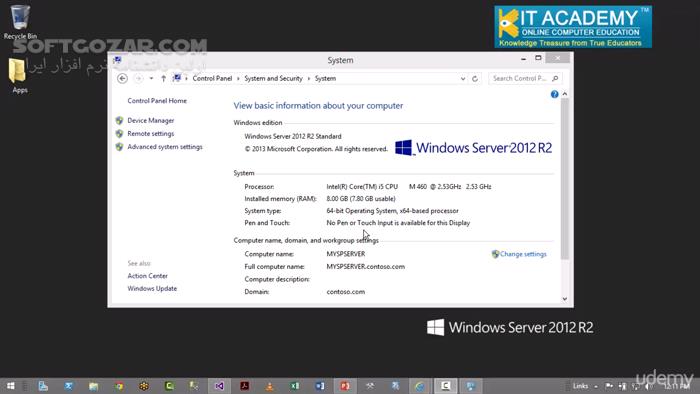Open Camtasia C icon in taskbar
Screen dimensions: 700x394
446,386
